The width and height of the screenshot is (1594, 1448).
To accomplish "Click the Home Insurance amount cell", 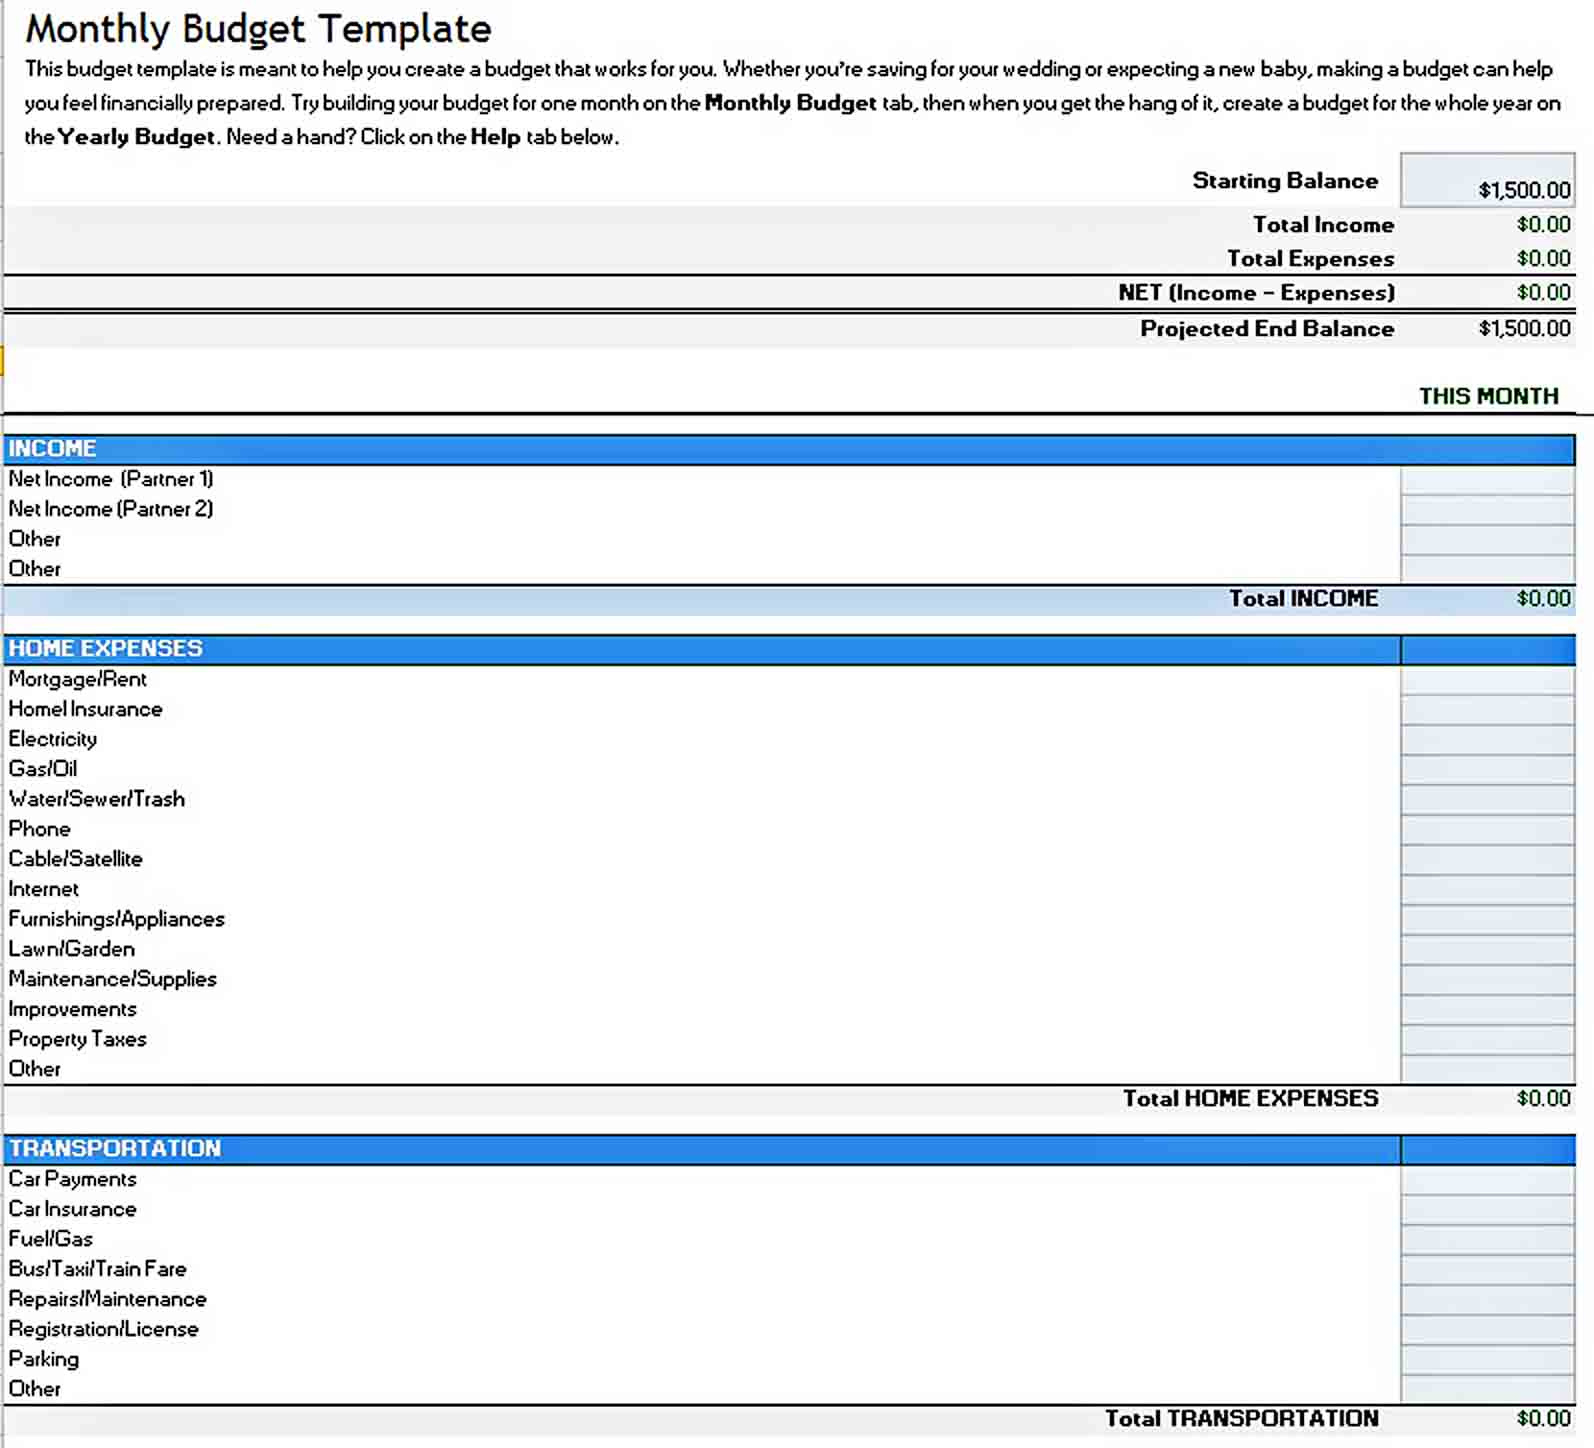I will pos(1487,710).
